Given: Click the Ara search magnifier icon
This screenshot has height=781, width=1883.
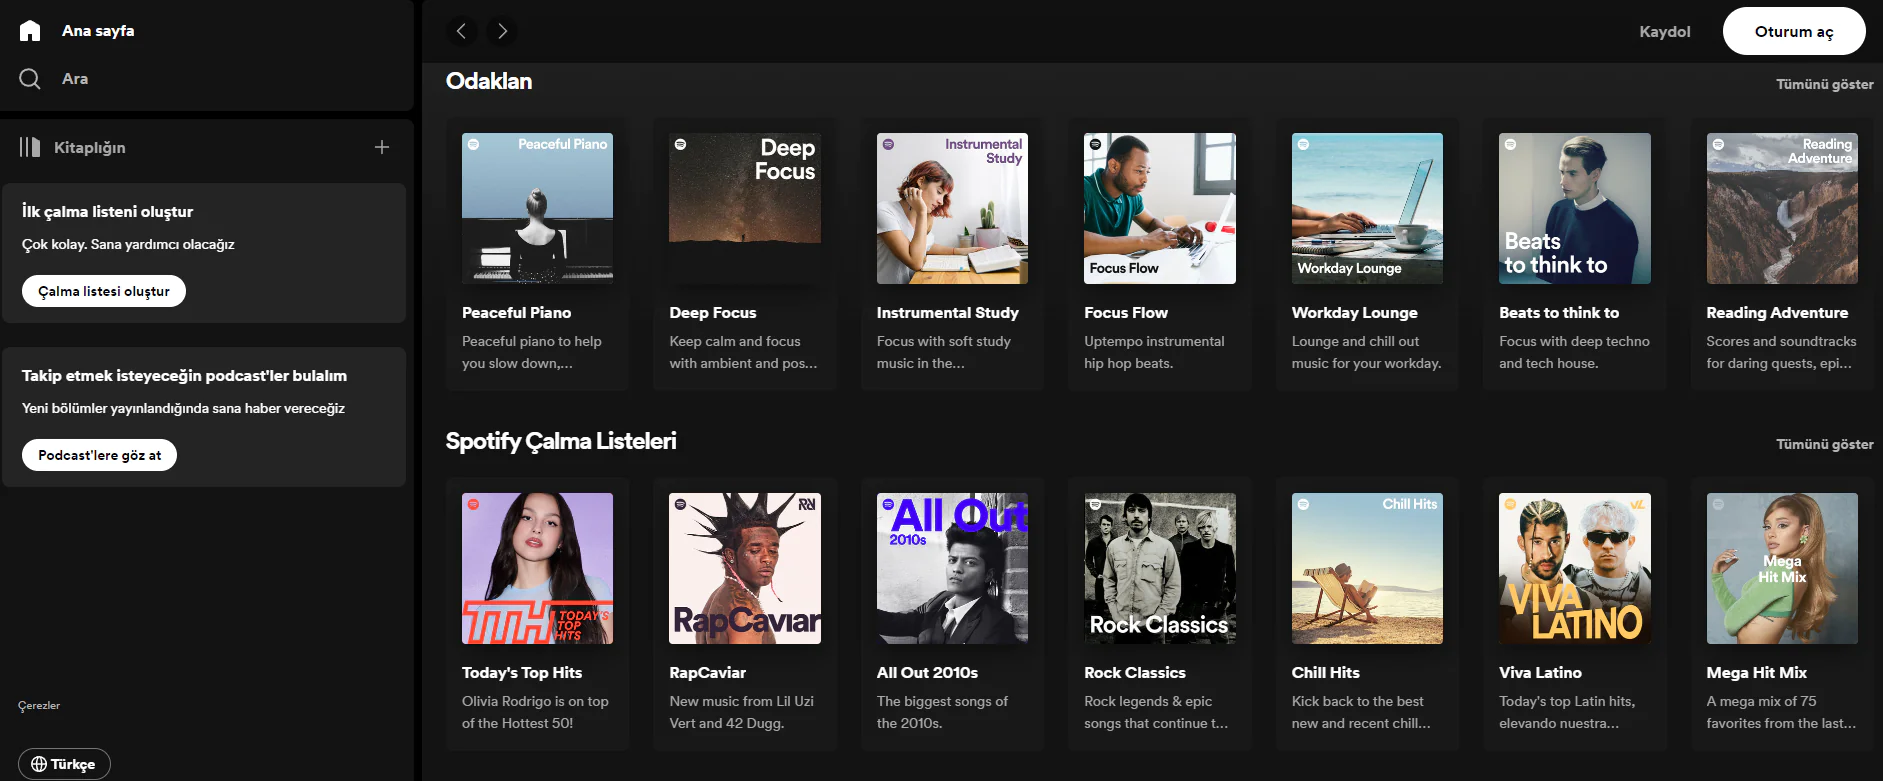Looking at the screenshot, I should (x=30, y=79).
